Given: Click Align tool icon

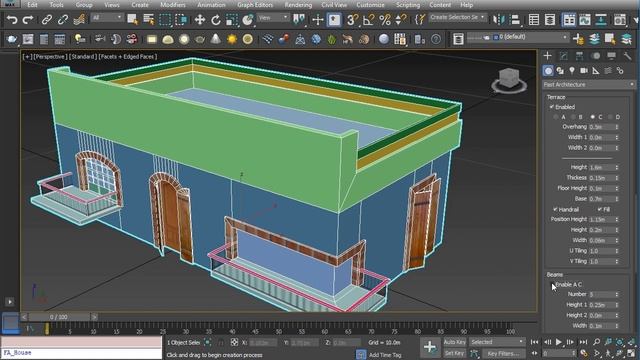Looking at the screenshot, I should [x=515, y=19].
